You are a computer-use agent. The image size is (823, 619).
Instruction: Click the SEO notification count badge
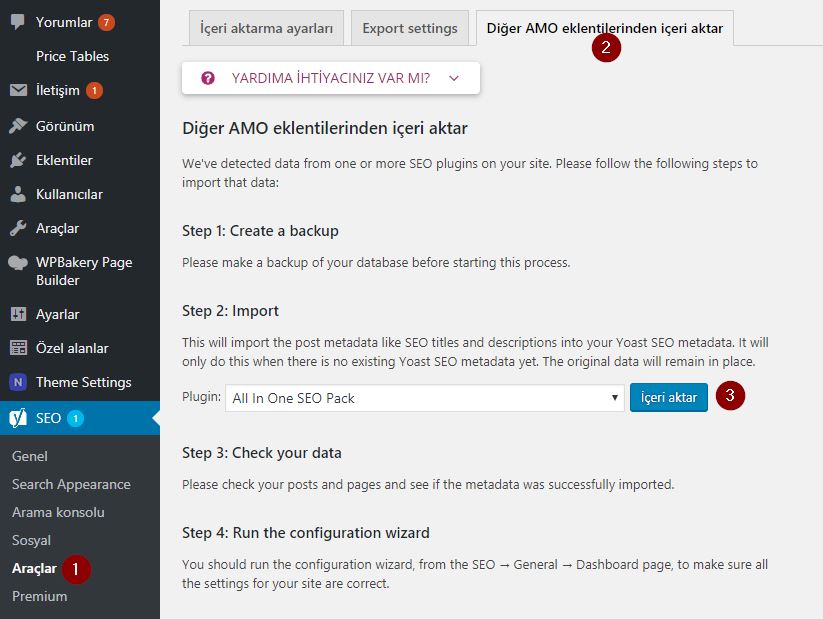pos(76,418)
